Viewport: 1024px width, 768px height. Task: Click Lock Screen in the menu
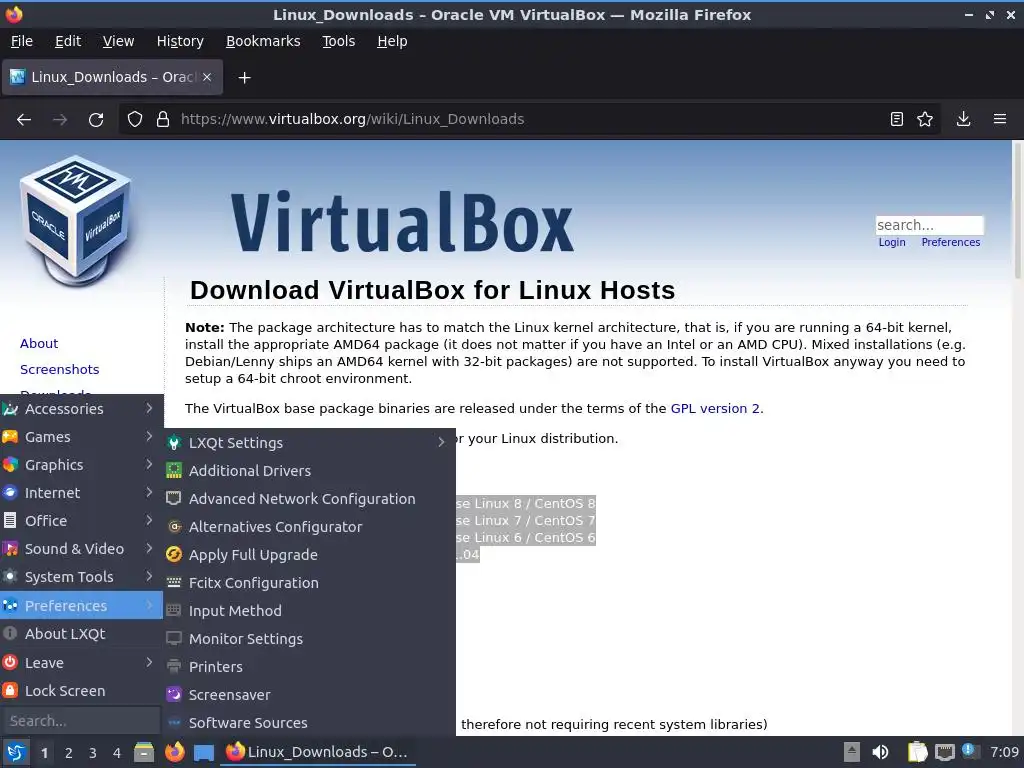tap(81, 691)
